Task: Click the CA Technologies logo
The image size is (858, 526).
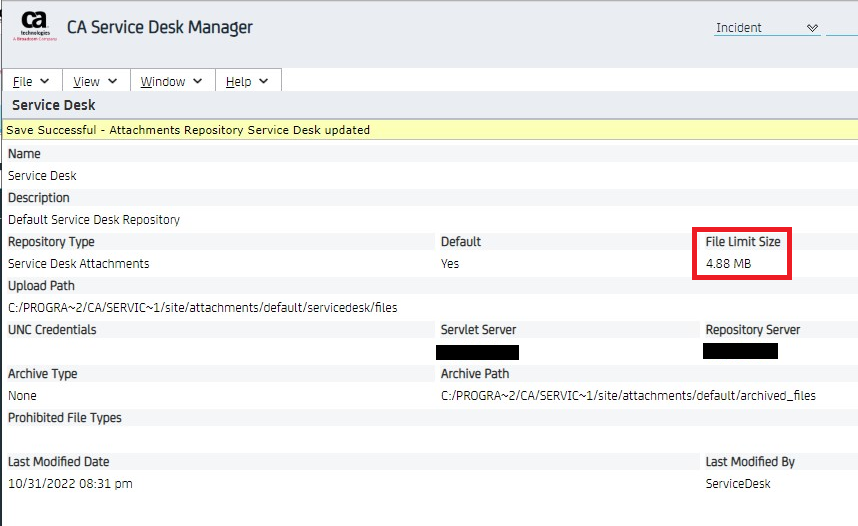Action: tap(34, 27)
